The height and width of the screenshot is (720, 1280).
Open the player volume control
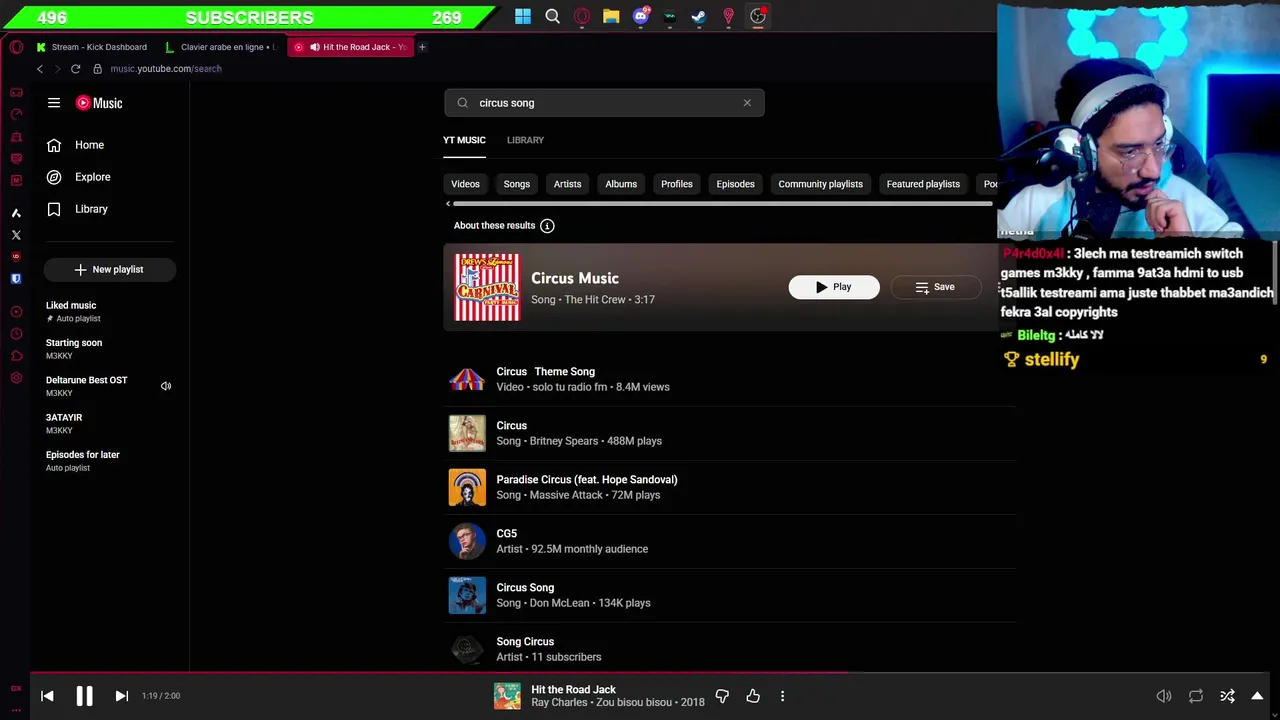1164,696
